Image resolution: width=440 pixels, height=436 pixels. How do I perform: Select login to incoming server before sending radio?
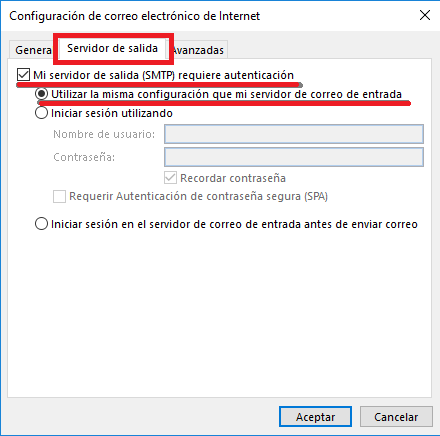click(x=41, y=224)
